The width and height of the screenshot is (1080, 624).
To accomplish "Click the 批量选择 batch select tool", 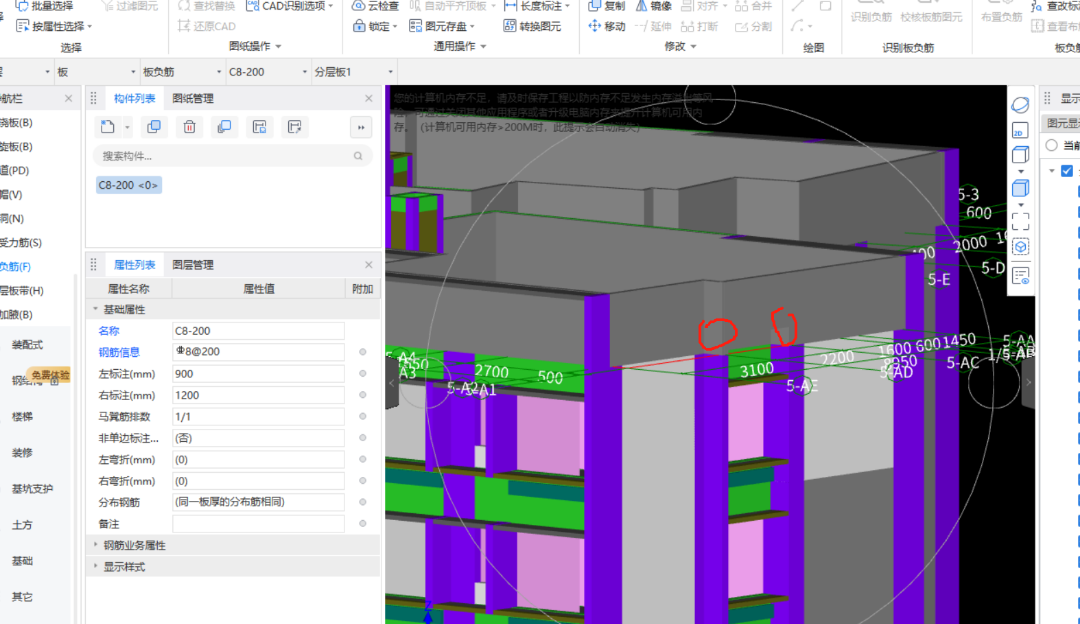I will click(x=44, y=6).
